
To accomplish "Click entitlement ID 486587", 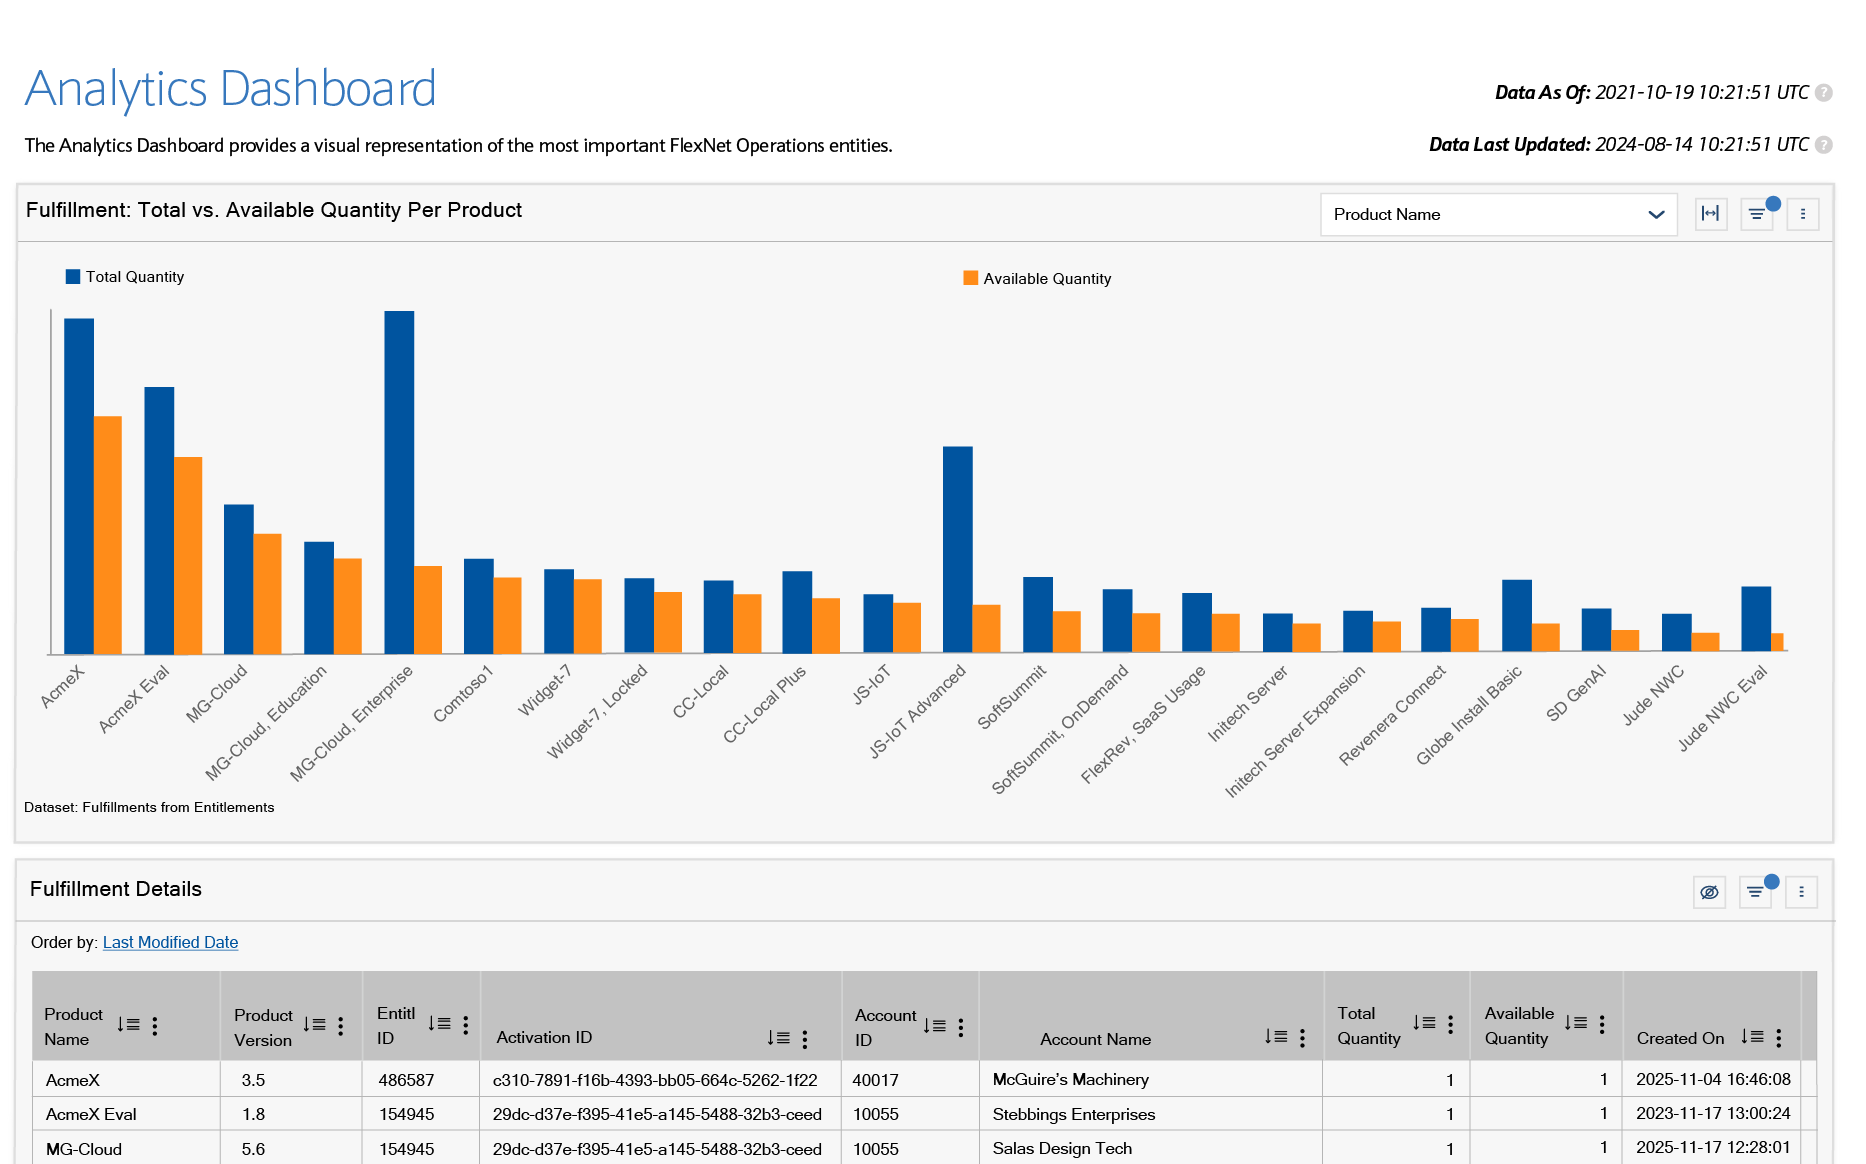I will (x=407, y=1080).
